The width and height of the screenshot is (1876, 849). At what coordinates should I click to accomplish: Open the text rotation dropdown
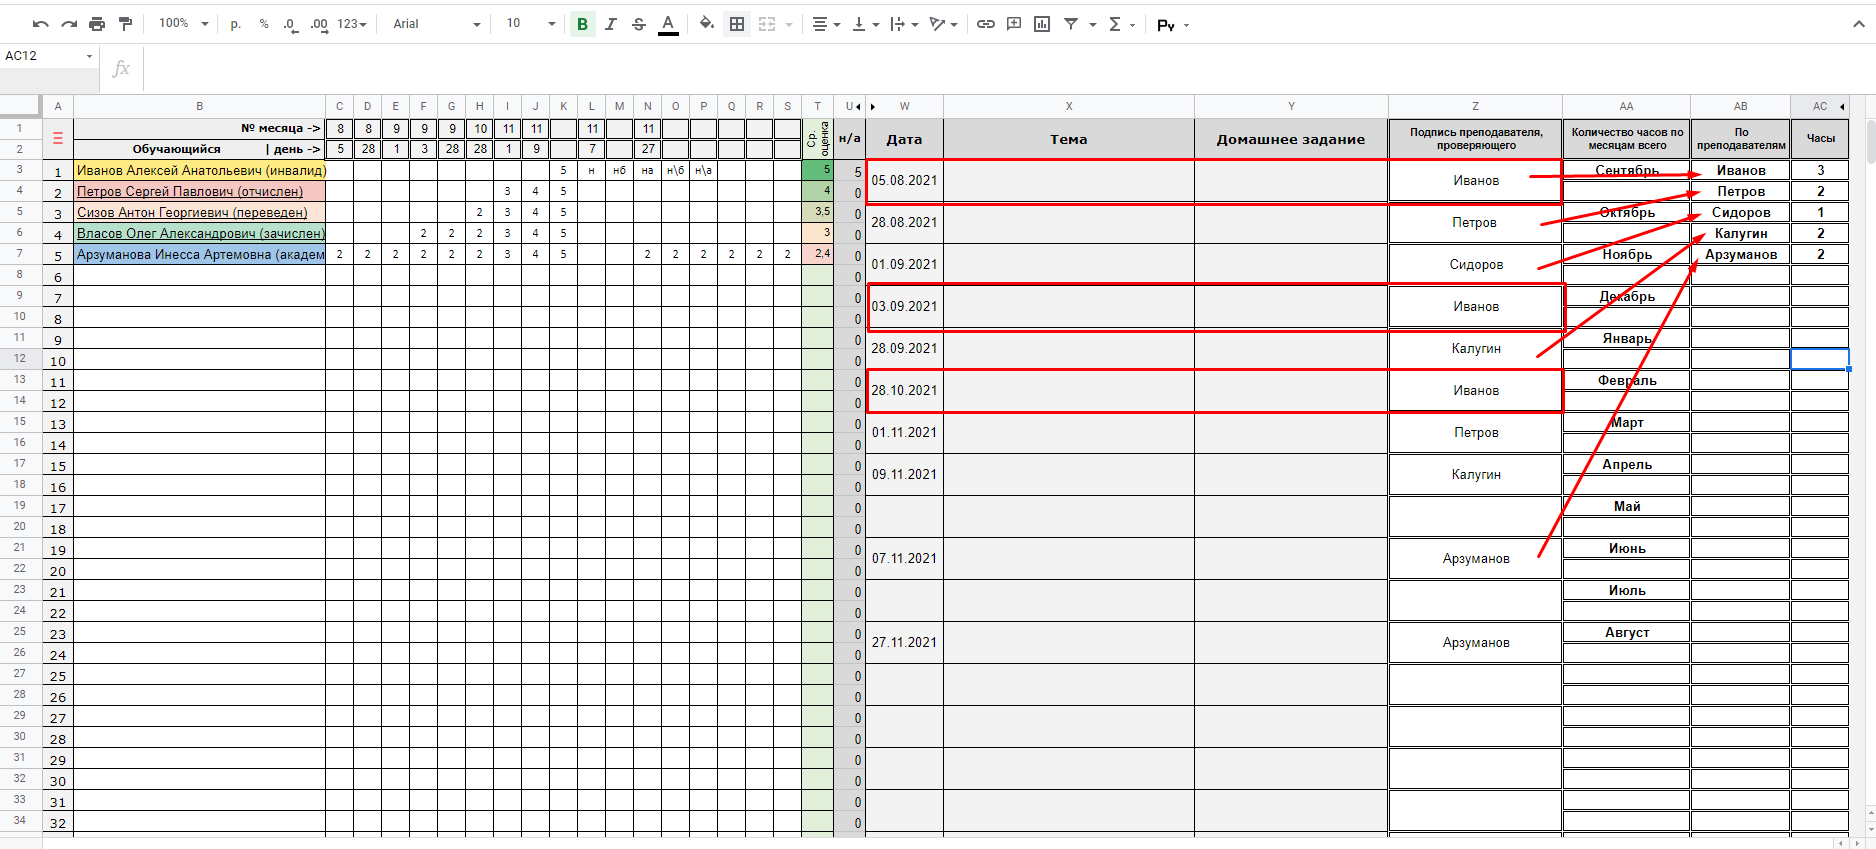click(x=943, y=24)
